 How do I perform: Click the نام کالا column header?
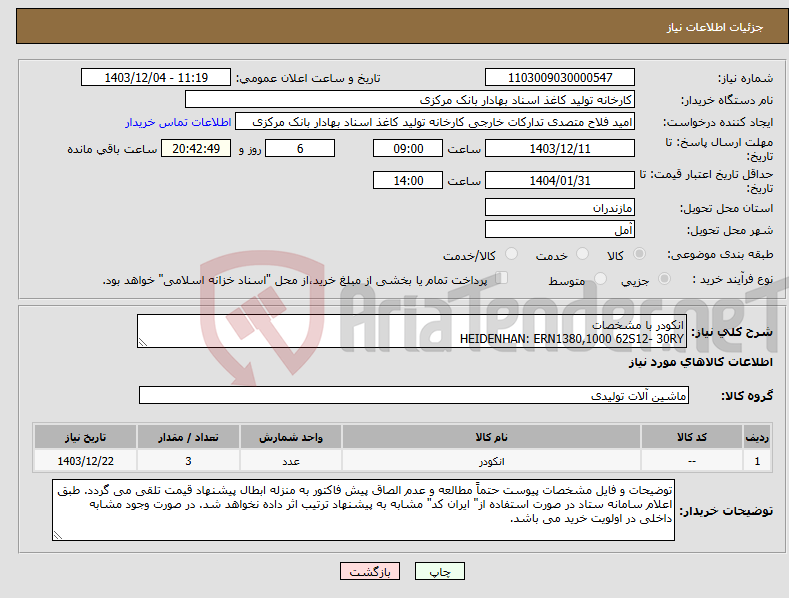click(491, 437)
